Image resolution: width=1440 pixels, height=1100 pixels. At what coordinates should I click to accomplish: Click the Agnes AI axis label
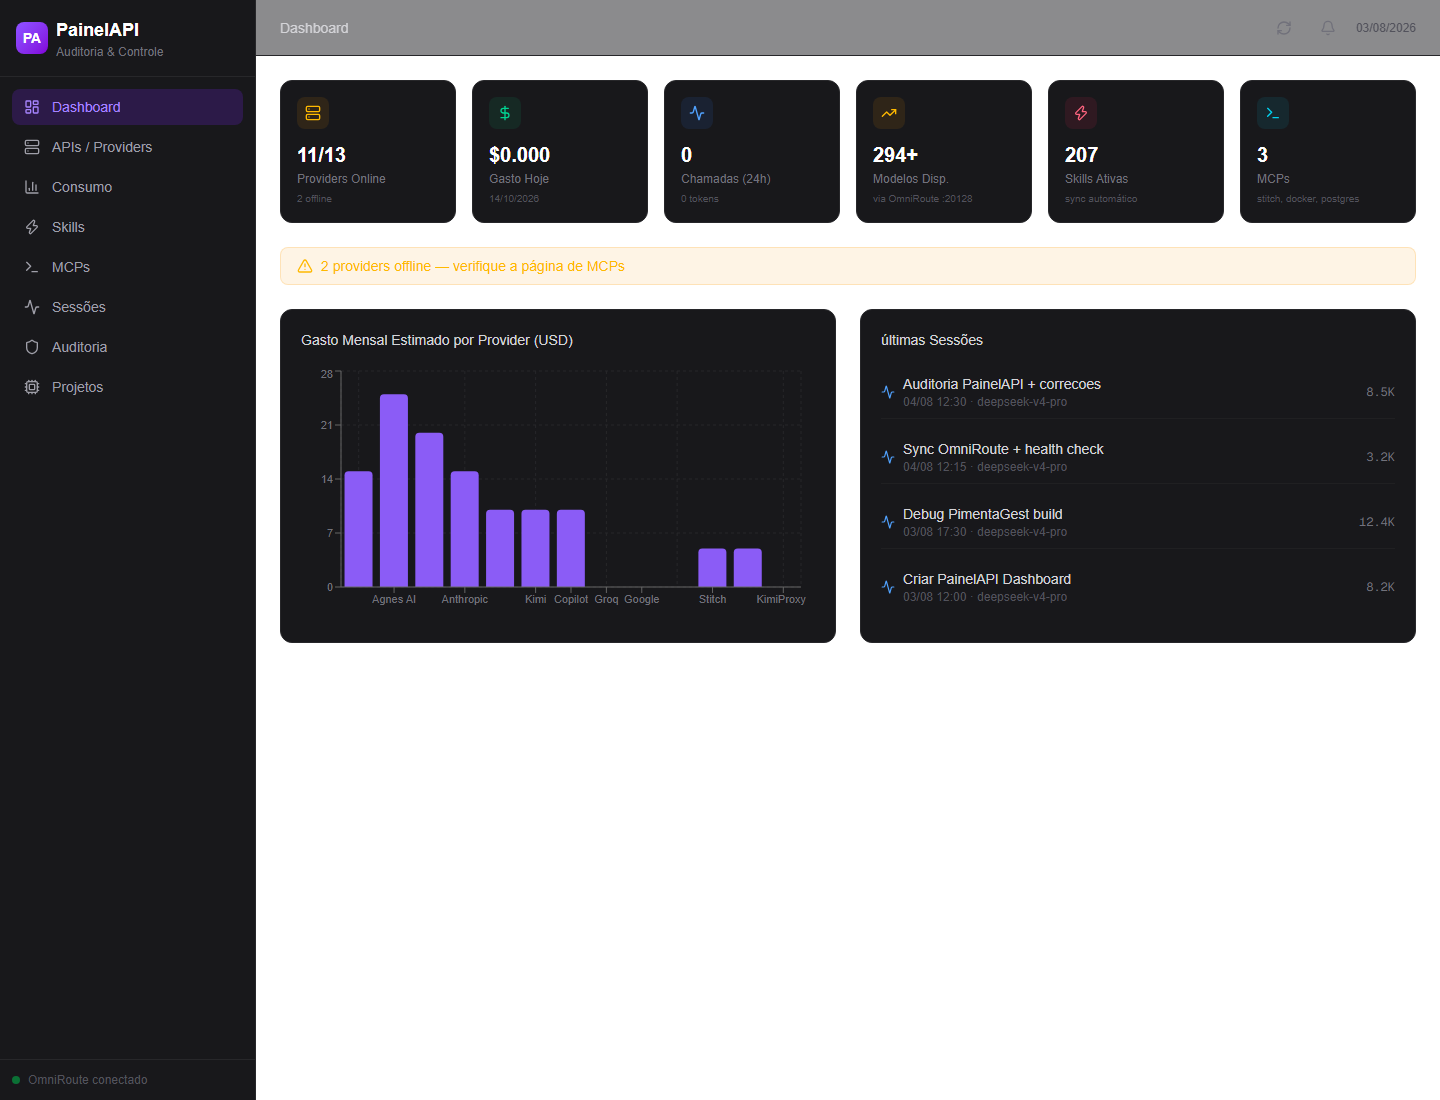tap(394, 599)
